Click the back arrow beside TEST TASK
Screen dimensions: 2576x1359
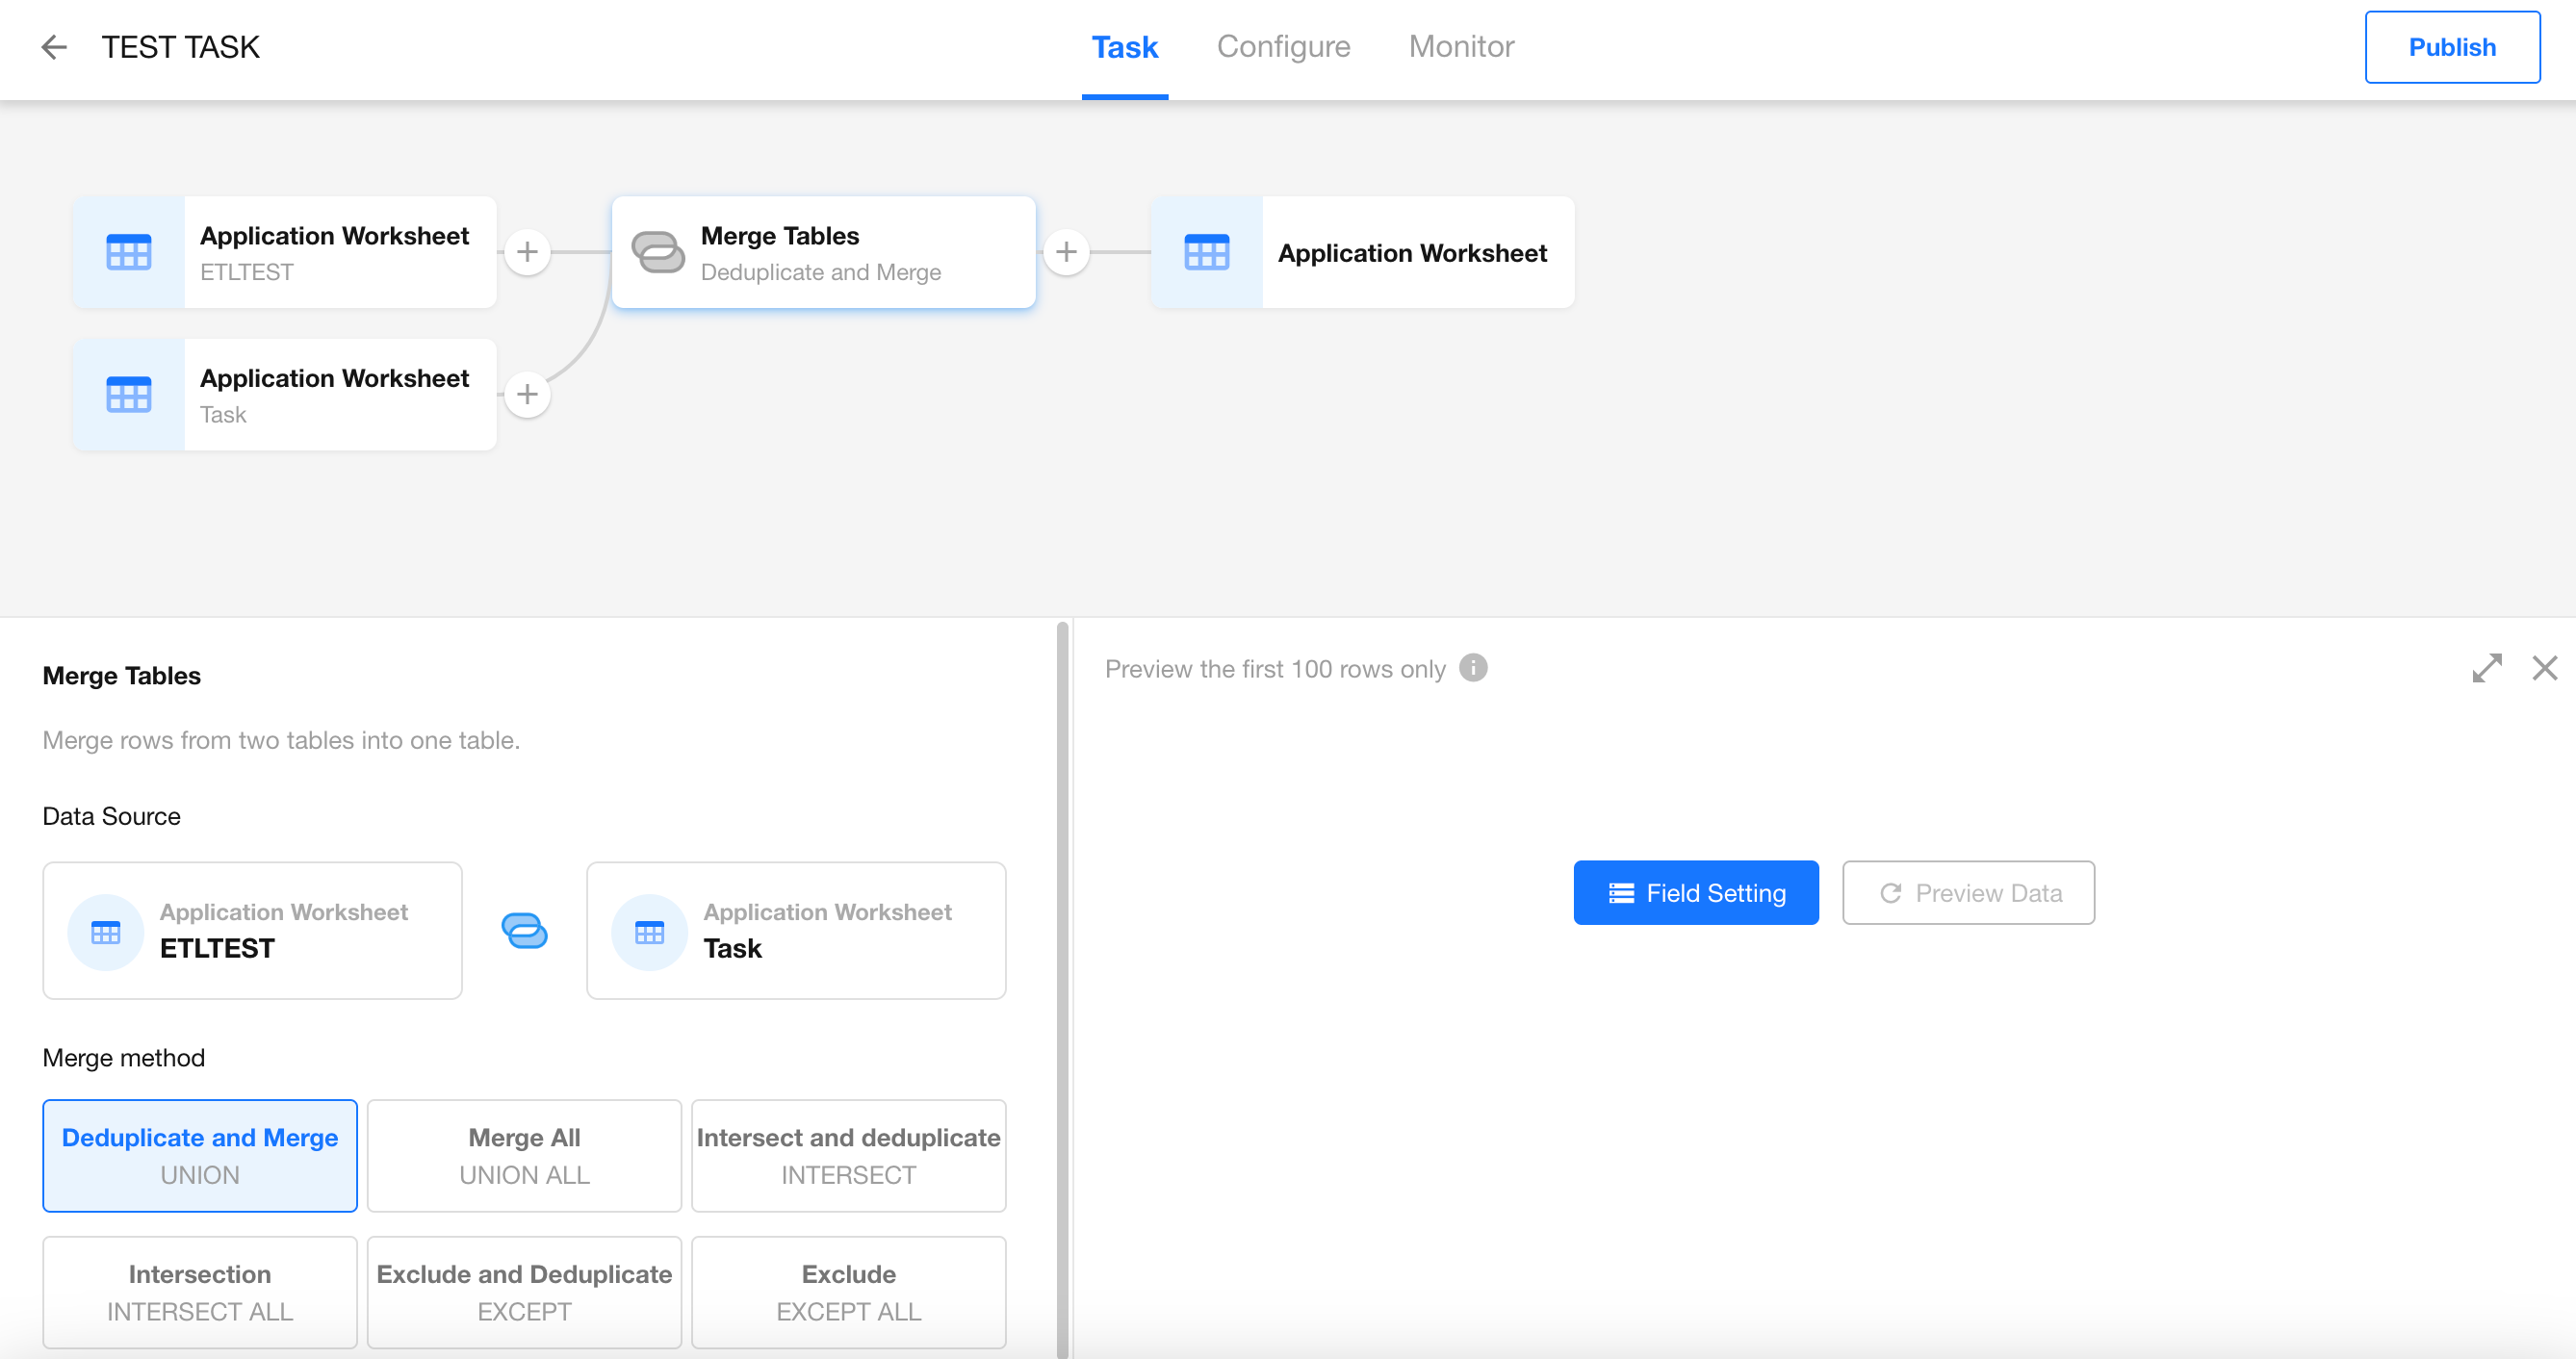tap(54, 47)
